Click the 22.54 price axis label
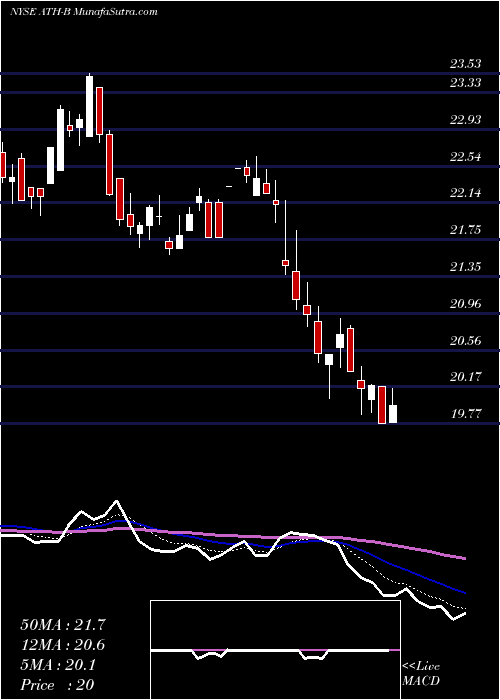 click(x=466, y=157)
